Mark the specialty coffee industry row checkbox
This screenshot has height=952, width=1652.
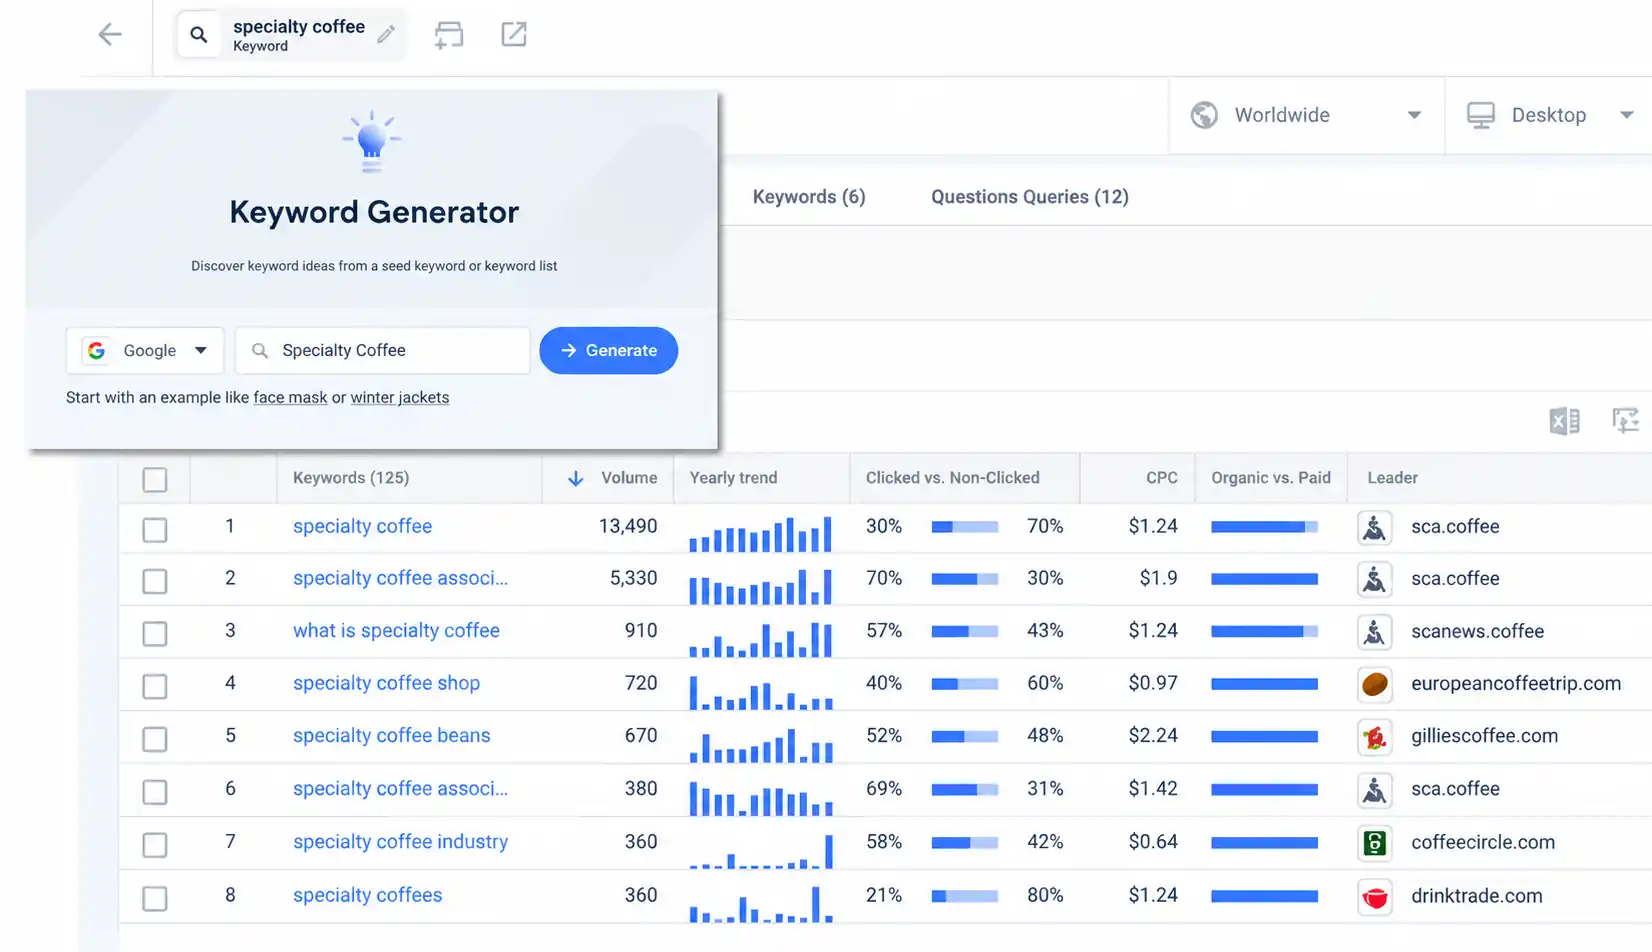(x=155, y=845)
